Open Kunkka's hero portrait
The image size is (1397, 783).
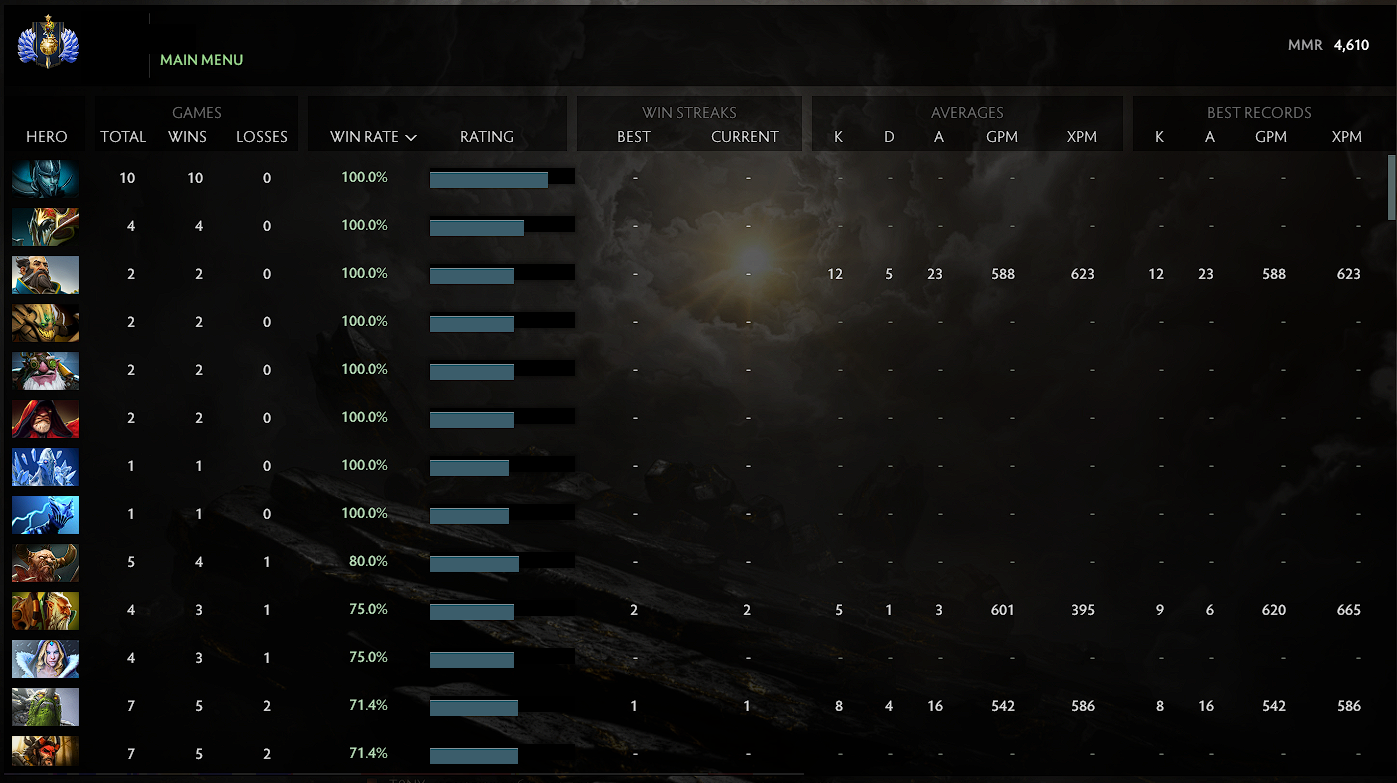pos(45,274)
